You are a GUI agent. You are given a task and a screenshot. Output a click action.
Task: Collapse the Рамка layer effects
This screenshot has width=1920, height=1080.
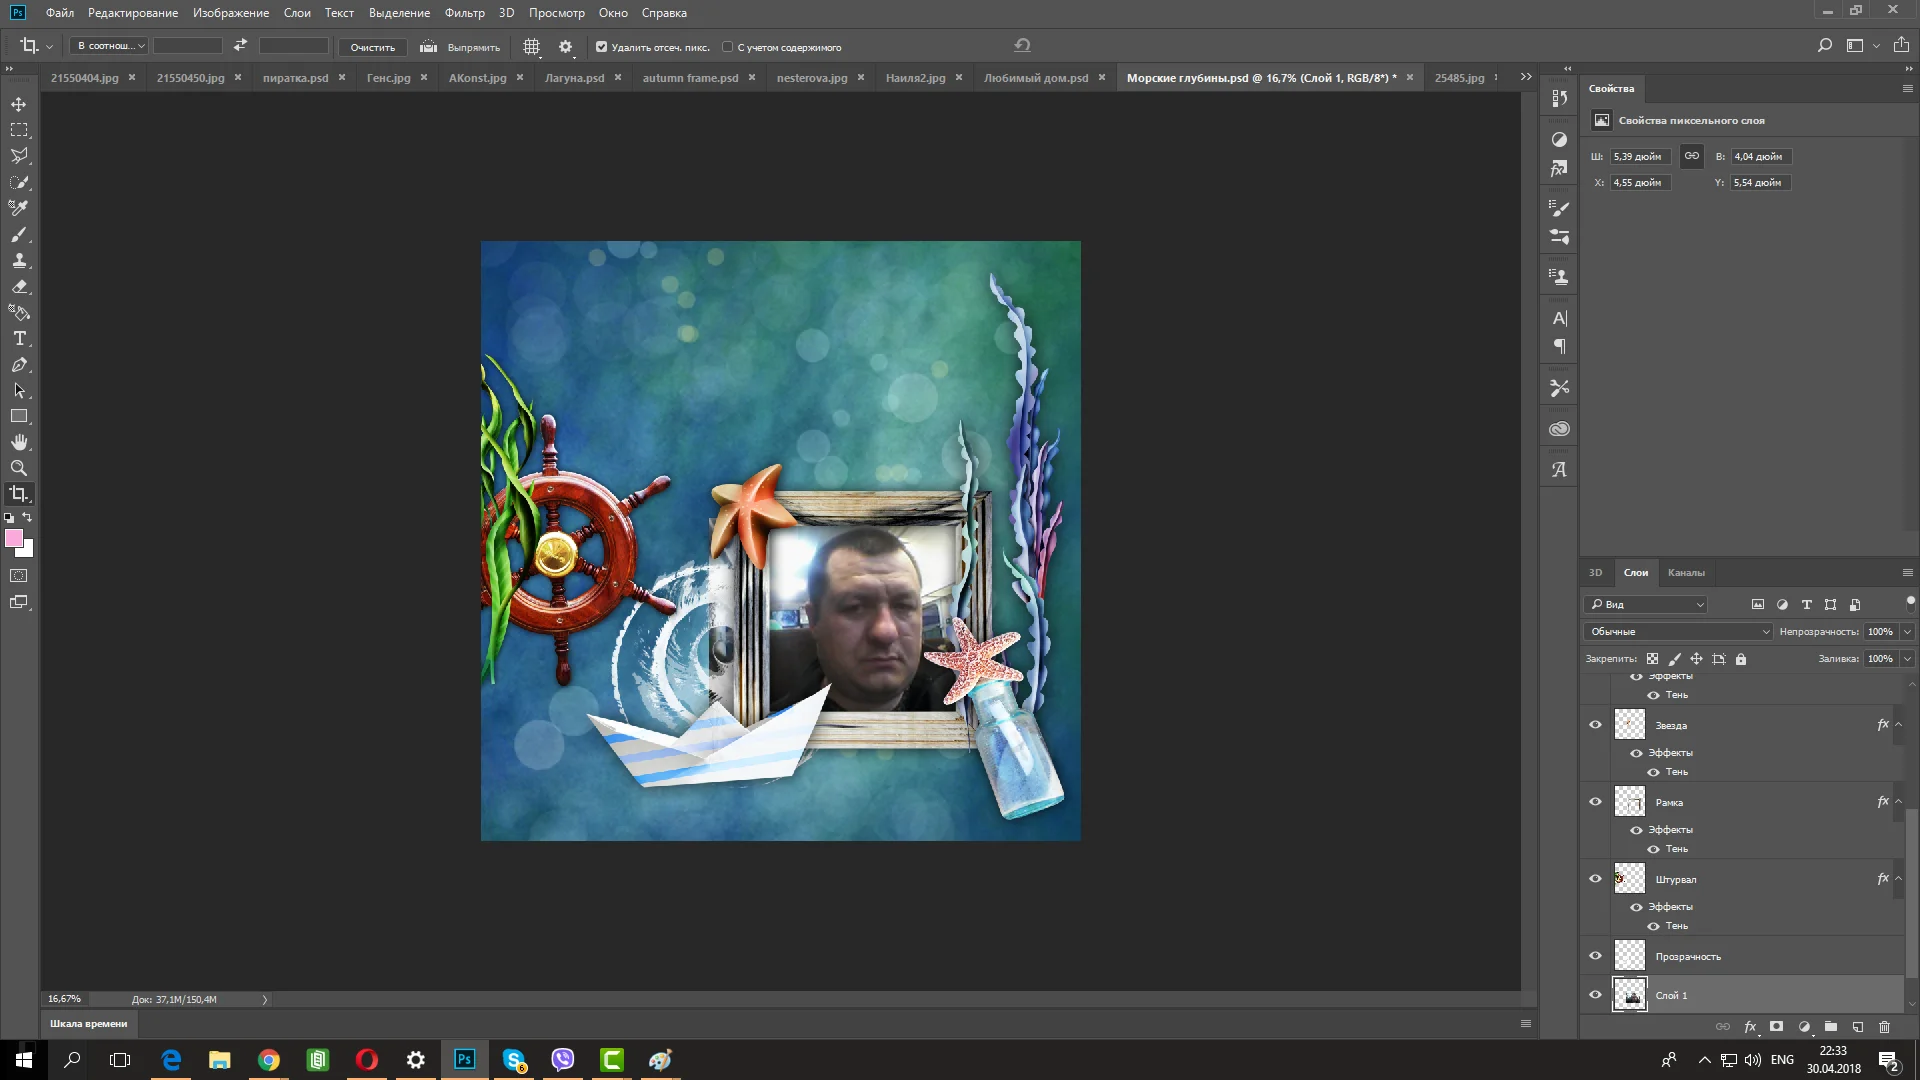1898,802
